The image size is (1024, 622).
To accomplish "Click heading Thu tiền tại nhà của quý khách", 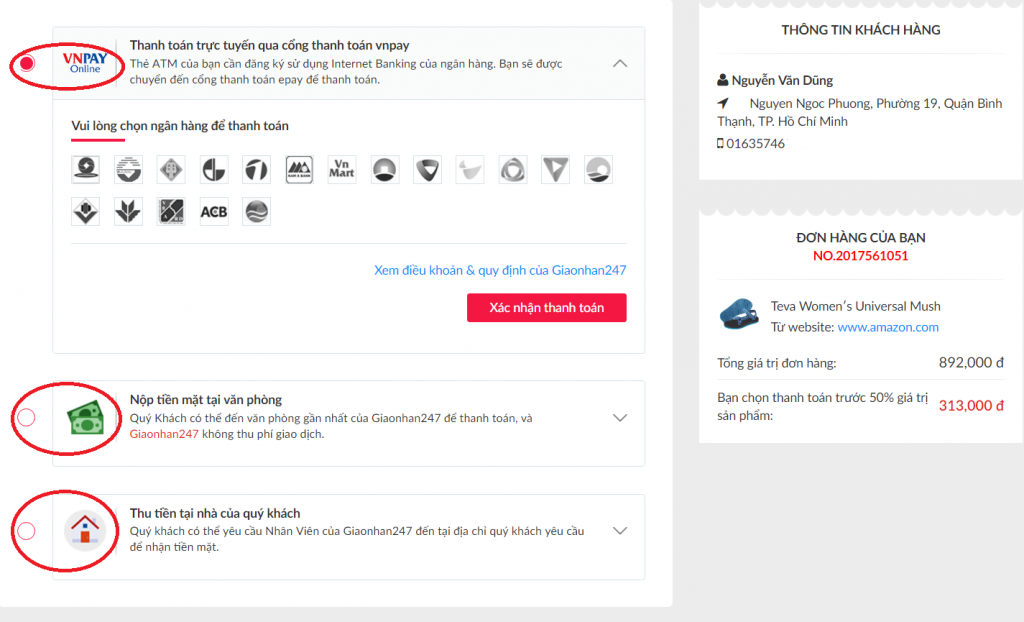I will coord(215,513).
